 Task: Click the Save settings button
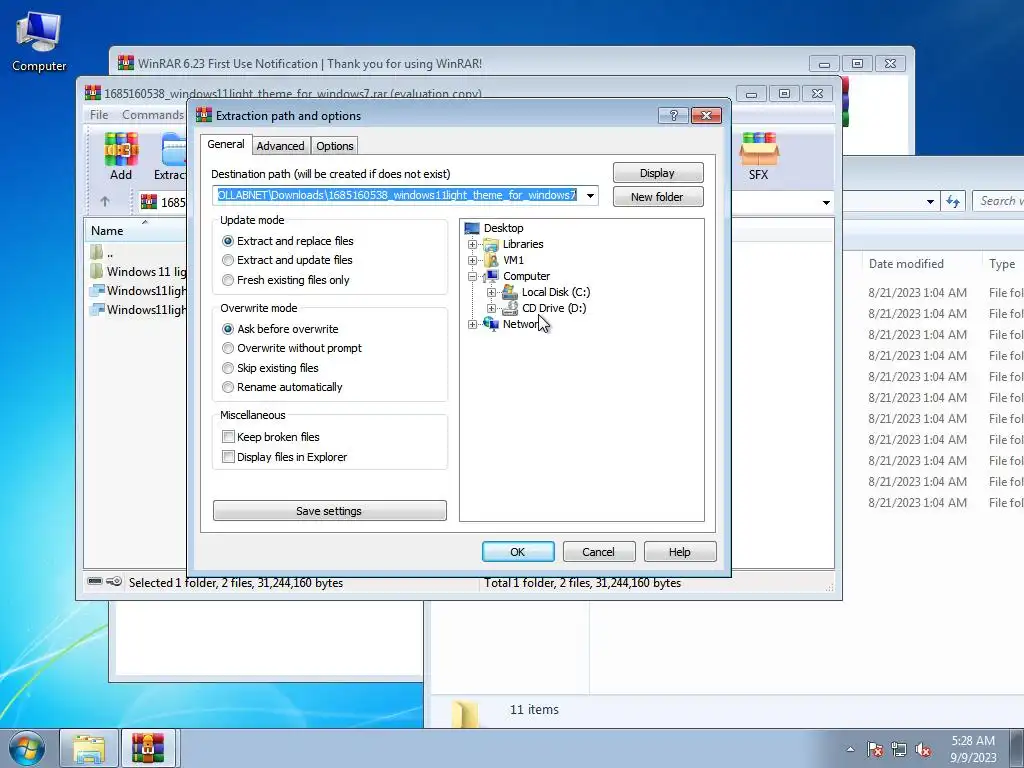(329, 511)
